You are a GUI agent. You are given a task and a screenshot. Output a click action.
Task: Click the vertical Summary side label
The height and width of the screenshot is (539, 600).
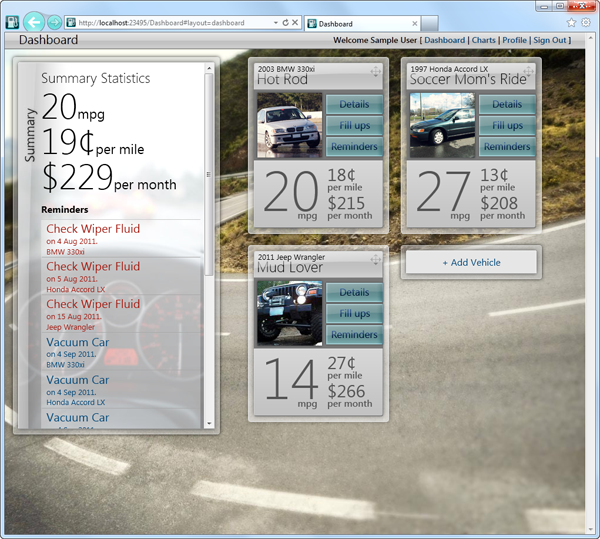[30, 135]
